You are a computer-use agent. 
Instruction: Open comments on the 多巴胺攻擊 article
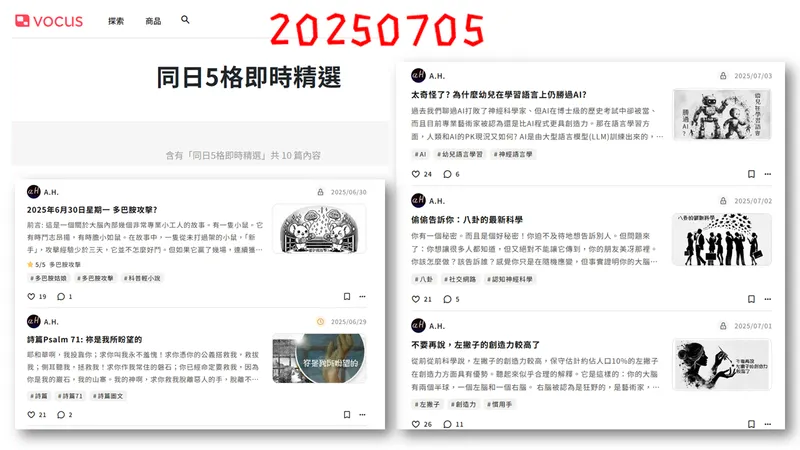point(61,296)
